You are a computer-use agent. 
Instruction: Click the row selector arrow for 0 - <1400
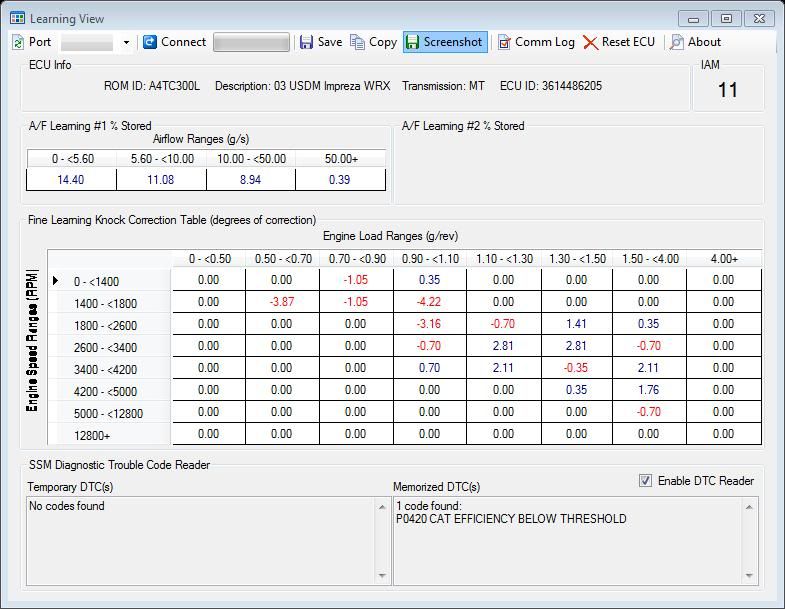point(56,281)
